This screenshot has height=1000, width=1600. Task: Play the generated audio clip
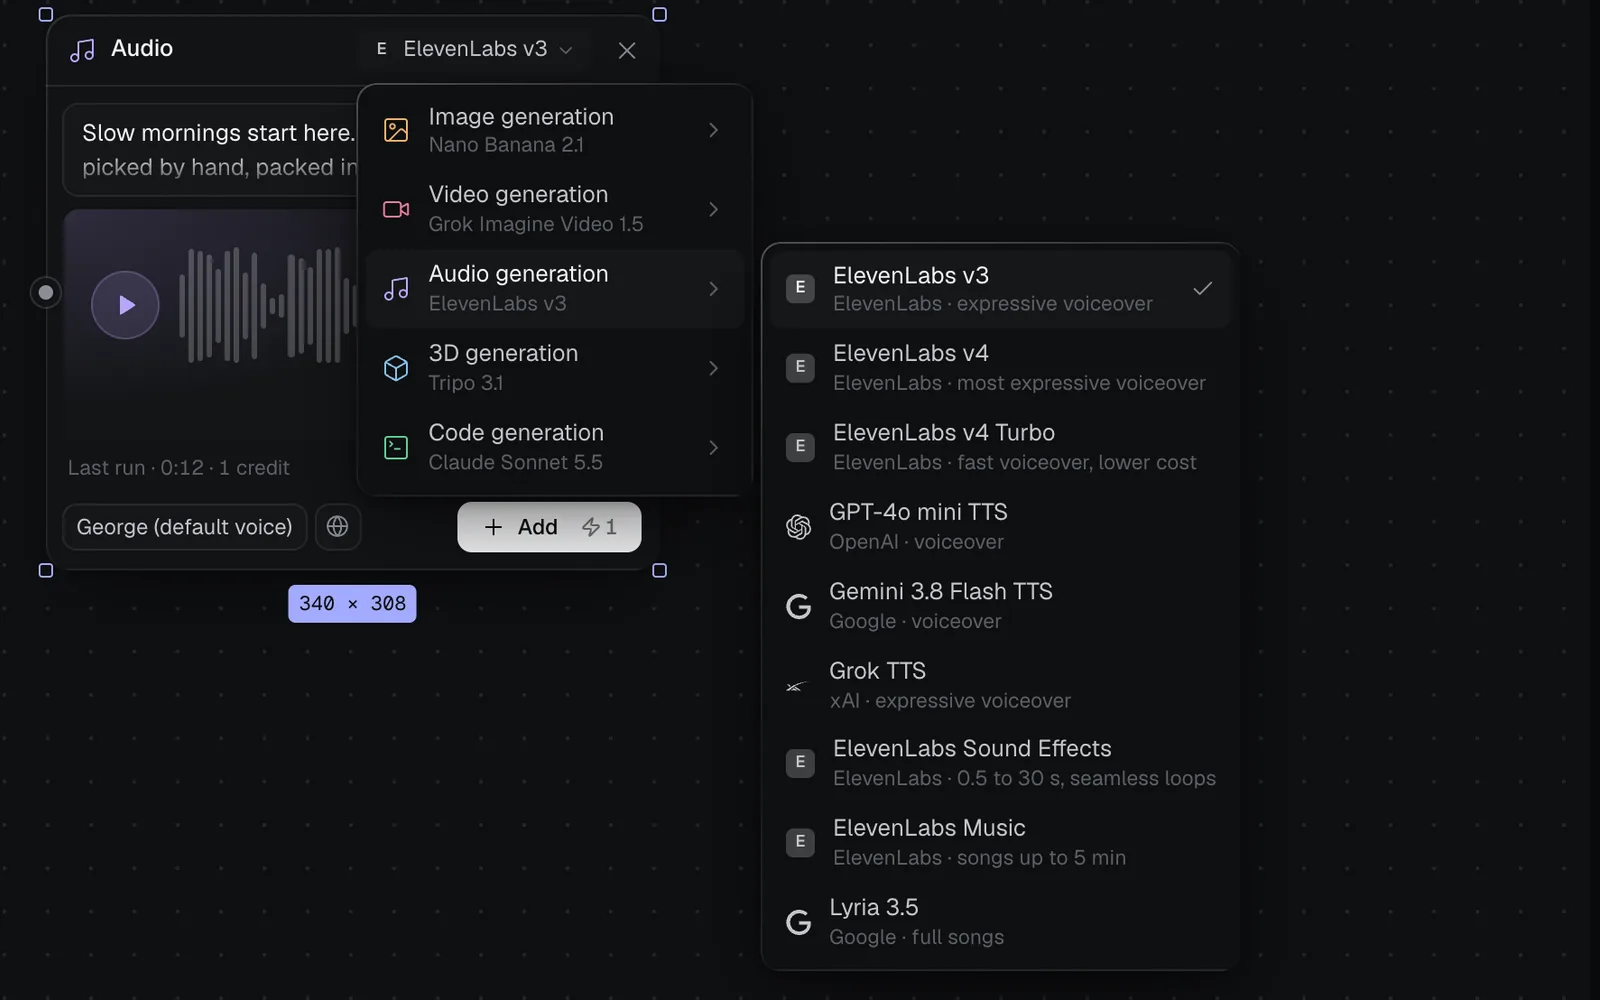(x=125, y=305)
